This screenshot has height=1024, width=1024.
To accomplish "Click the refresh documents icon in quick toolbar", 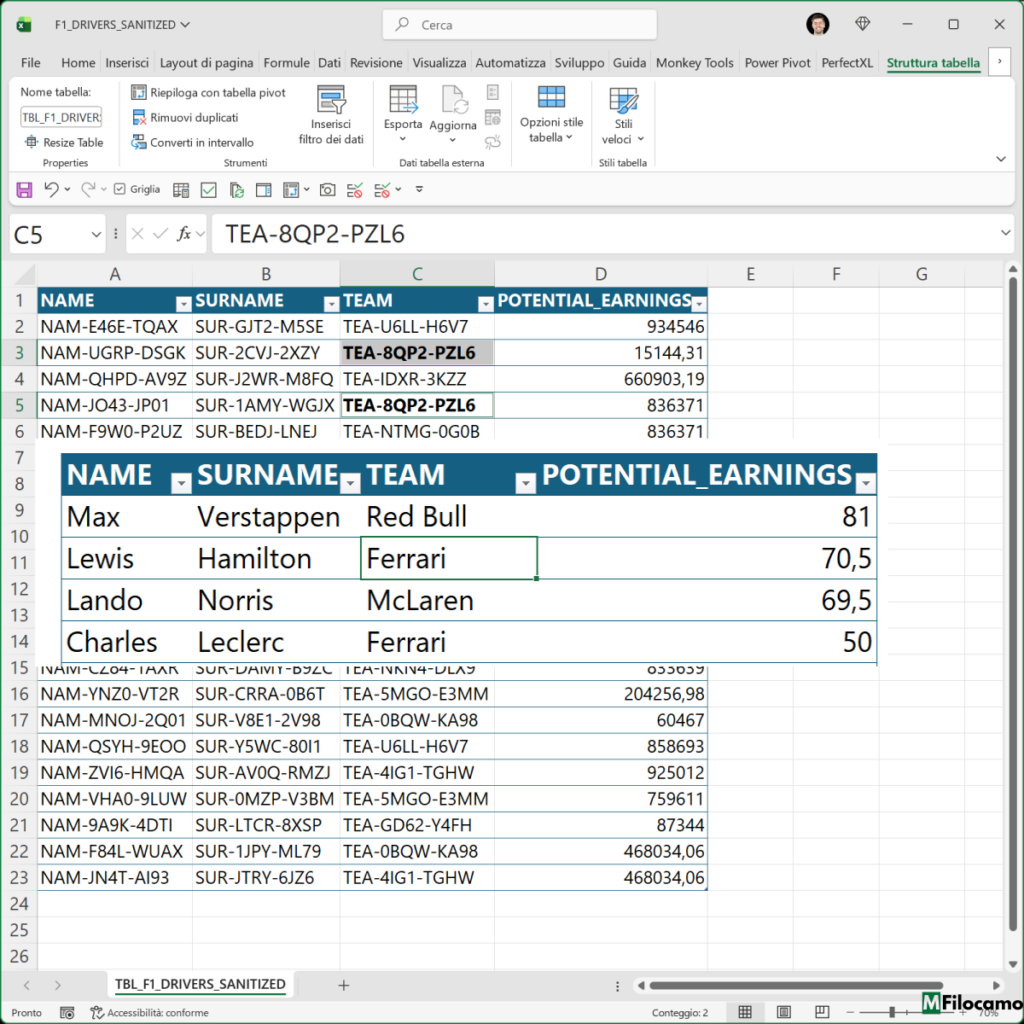I will point(236,190).
